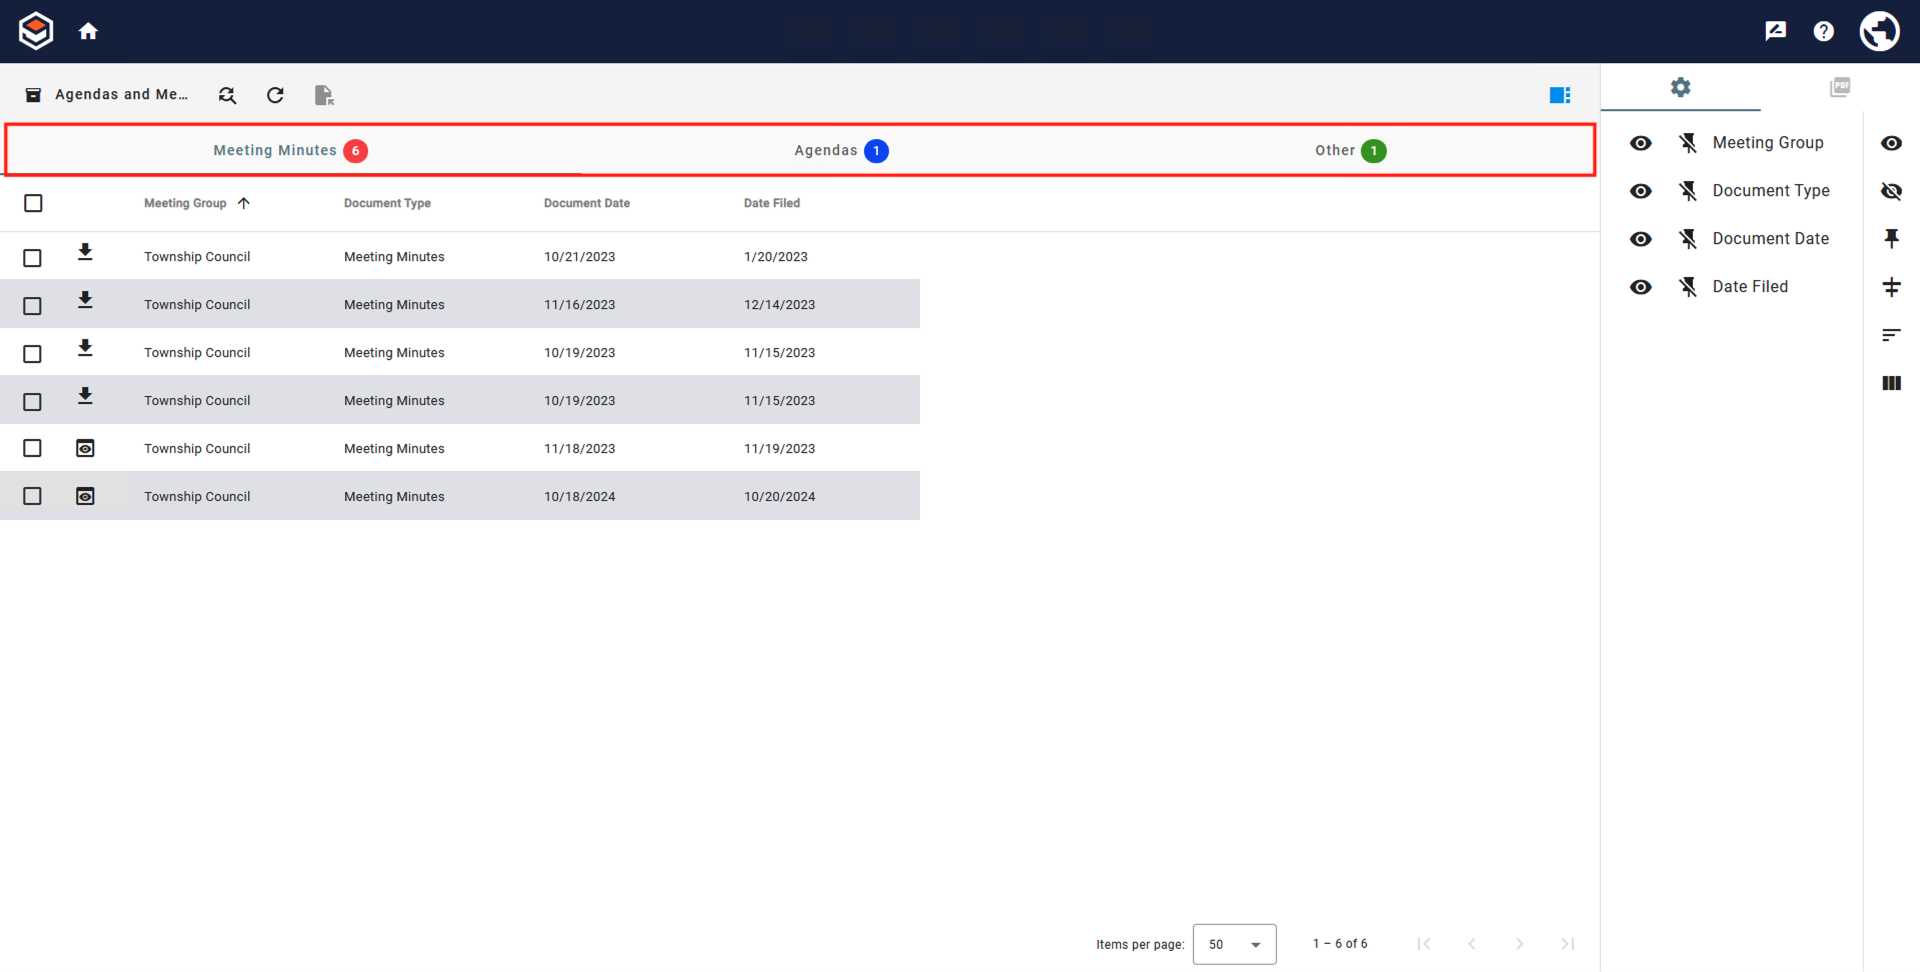Open the Agendas and Meeting Minutes archive icon
The height and width of the screenshot is (972, 1920).
coord(33,94)
